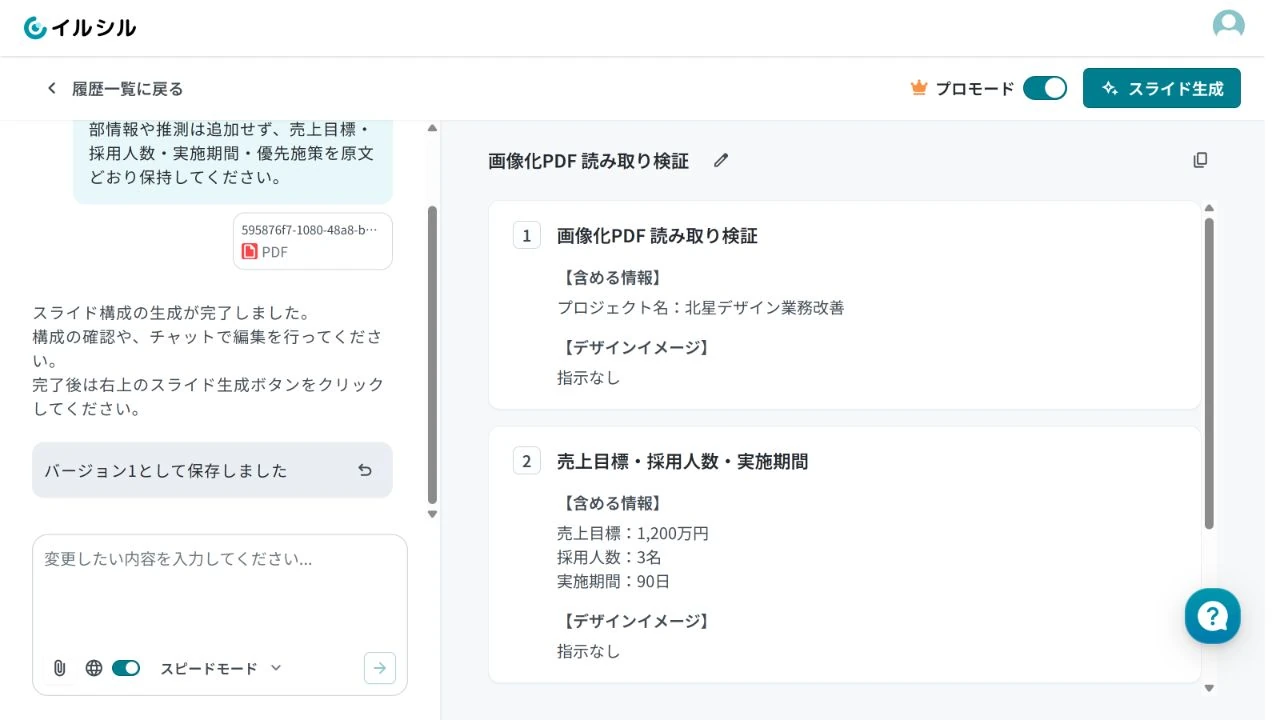1280x720 pixels.
Task: Click the プロモード label text
Action: click(975, 89)
